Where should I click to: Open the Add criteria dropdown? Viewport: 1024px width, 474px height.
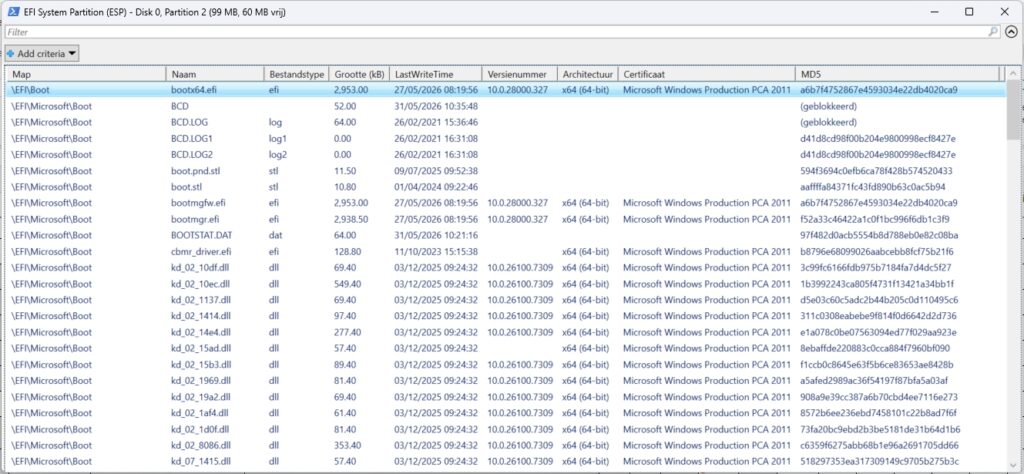pos(42,54)
